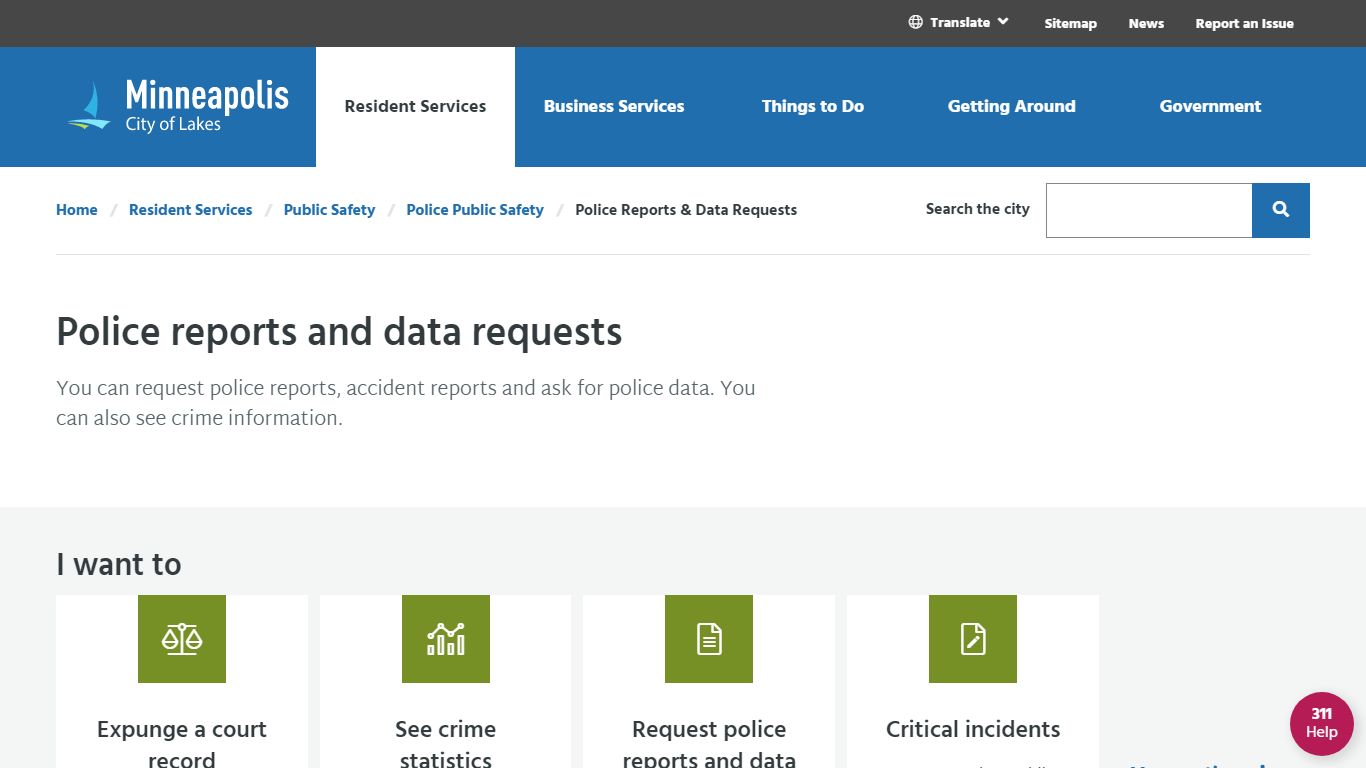The height and width of the screenshot is (768, 1366).
Task: Open the Government menu
Action: [x=1210, y=107]
